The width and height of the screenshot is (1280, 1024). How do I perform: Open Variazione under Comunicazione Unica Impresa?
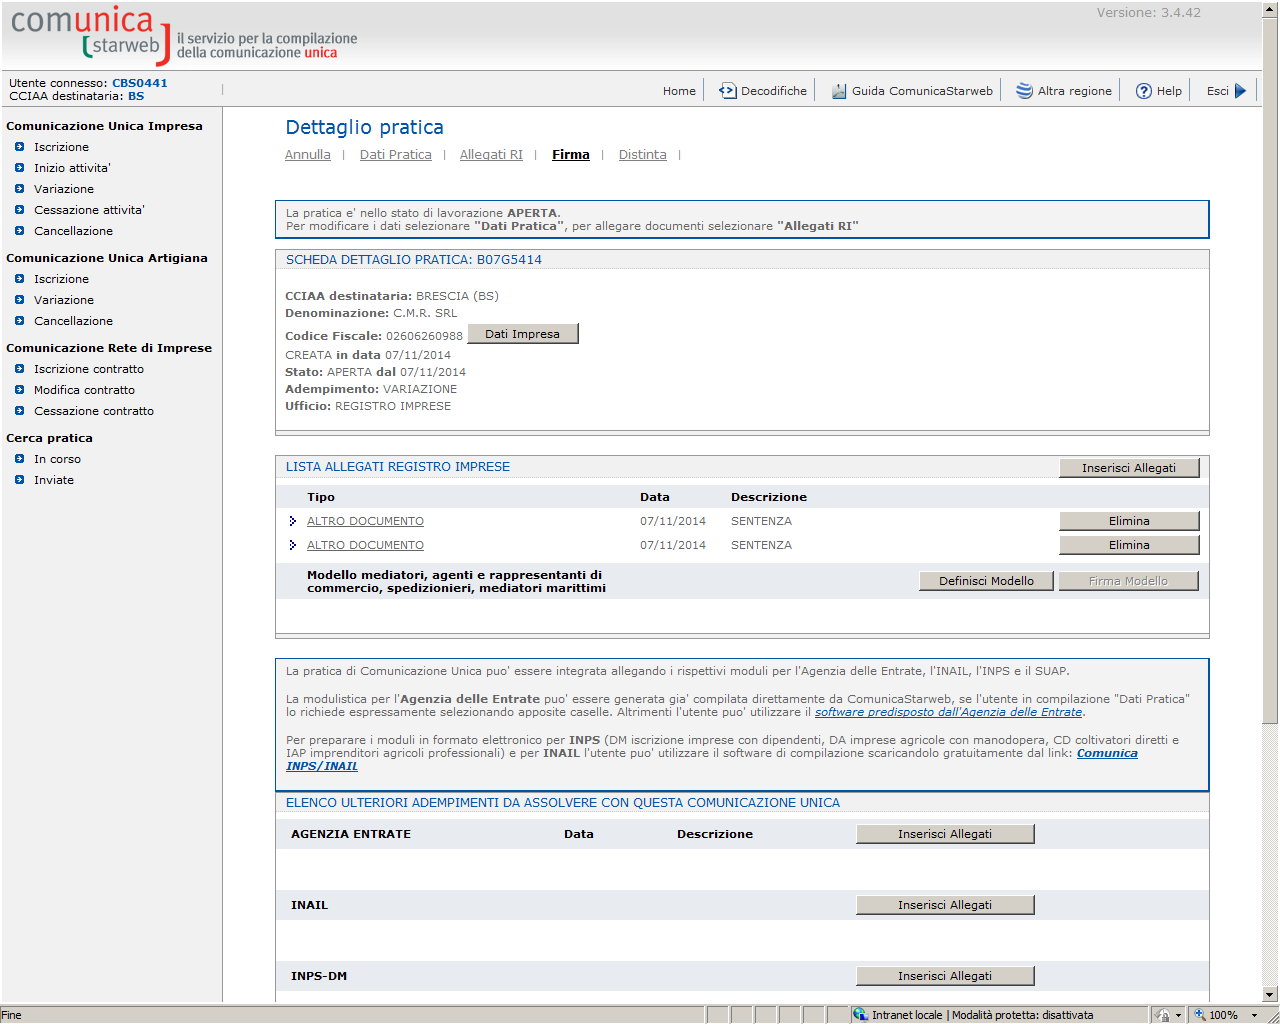pos(64,189)
